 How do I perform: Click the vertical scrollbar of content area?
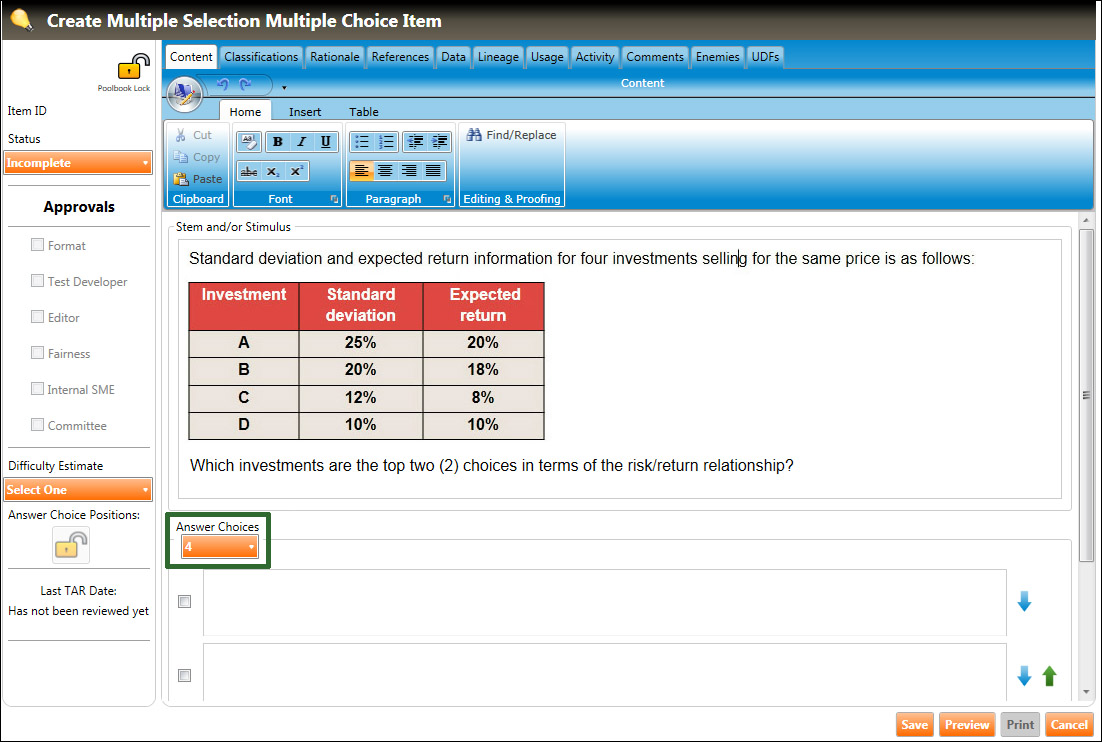click(1086, 395)
